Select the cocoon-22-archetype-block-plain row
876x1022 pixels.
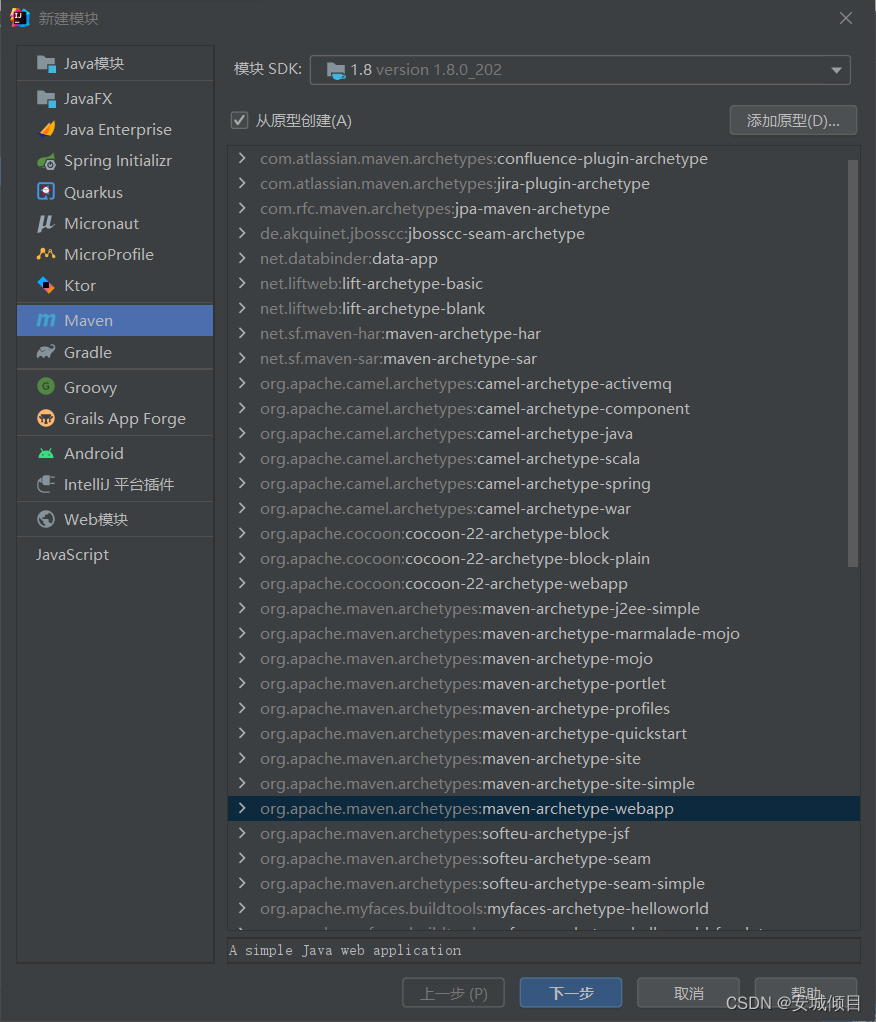(544, 559)
